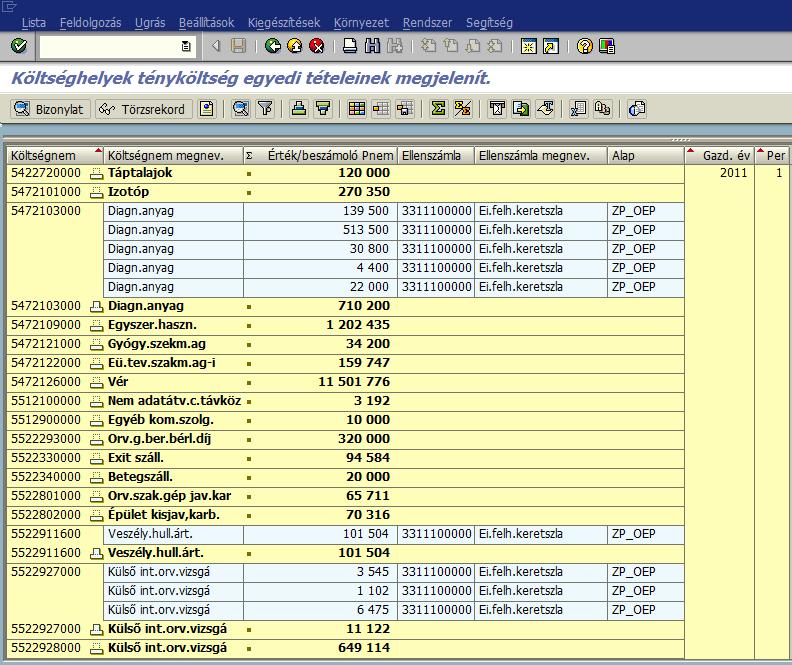This screenshot has height=665, width=792.
Task: Click the Print icon in the standard toolbar
Action: [x=350, y=46]
